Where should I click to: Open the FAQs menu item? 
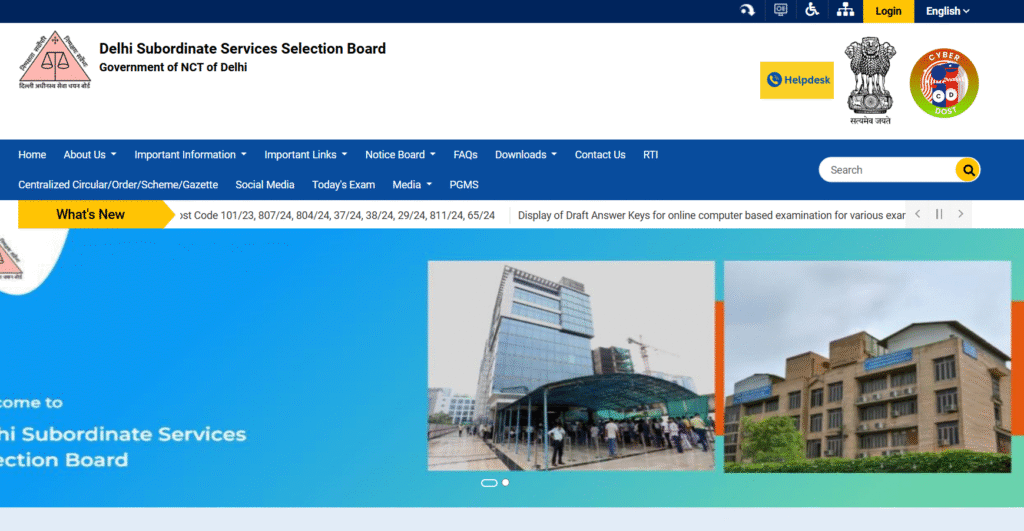(x=466, y=155)
